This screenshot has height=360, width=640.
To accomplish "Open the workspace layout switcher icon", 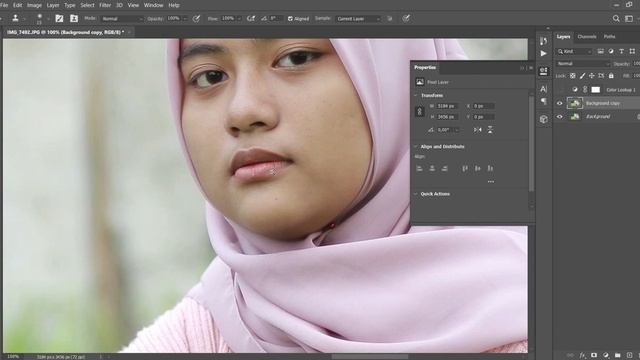I will pyautogui.click(x=629, y=19).
